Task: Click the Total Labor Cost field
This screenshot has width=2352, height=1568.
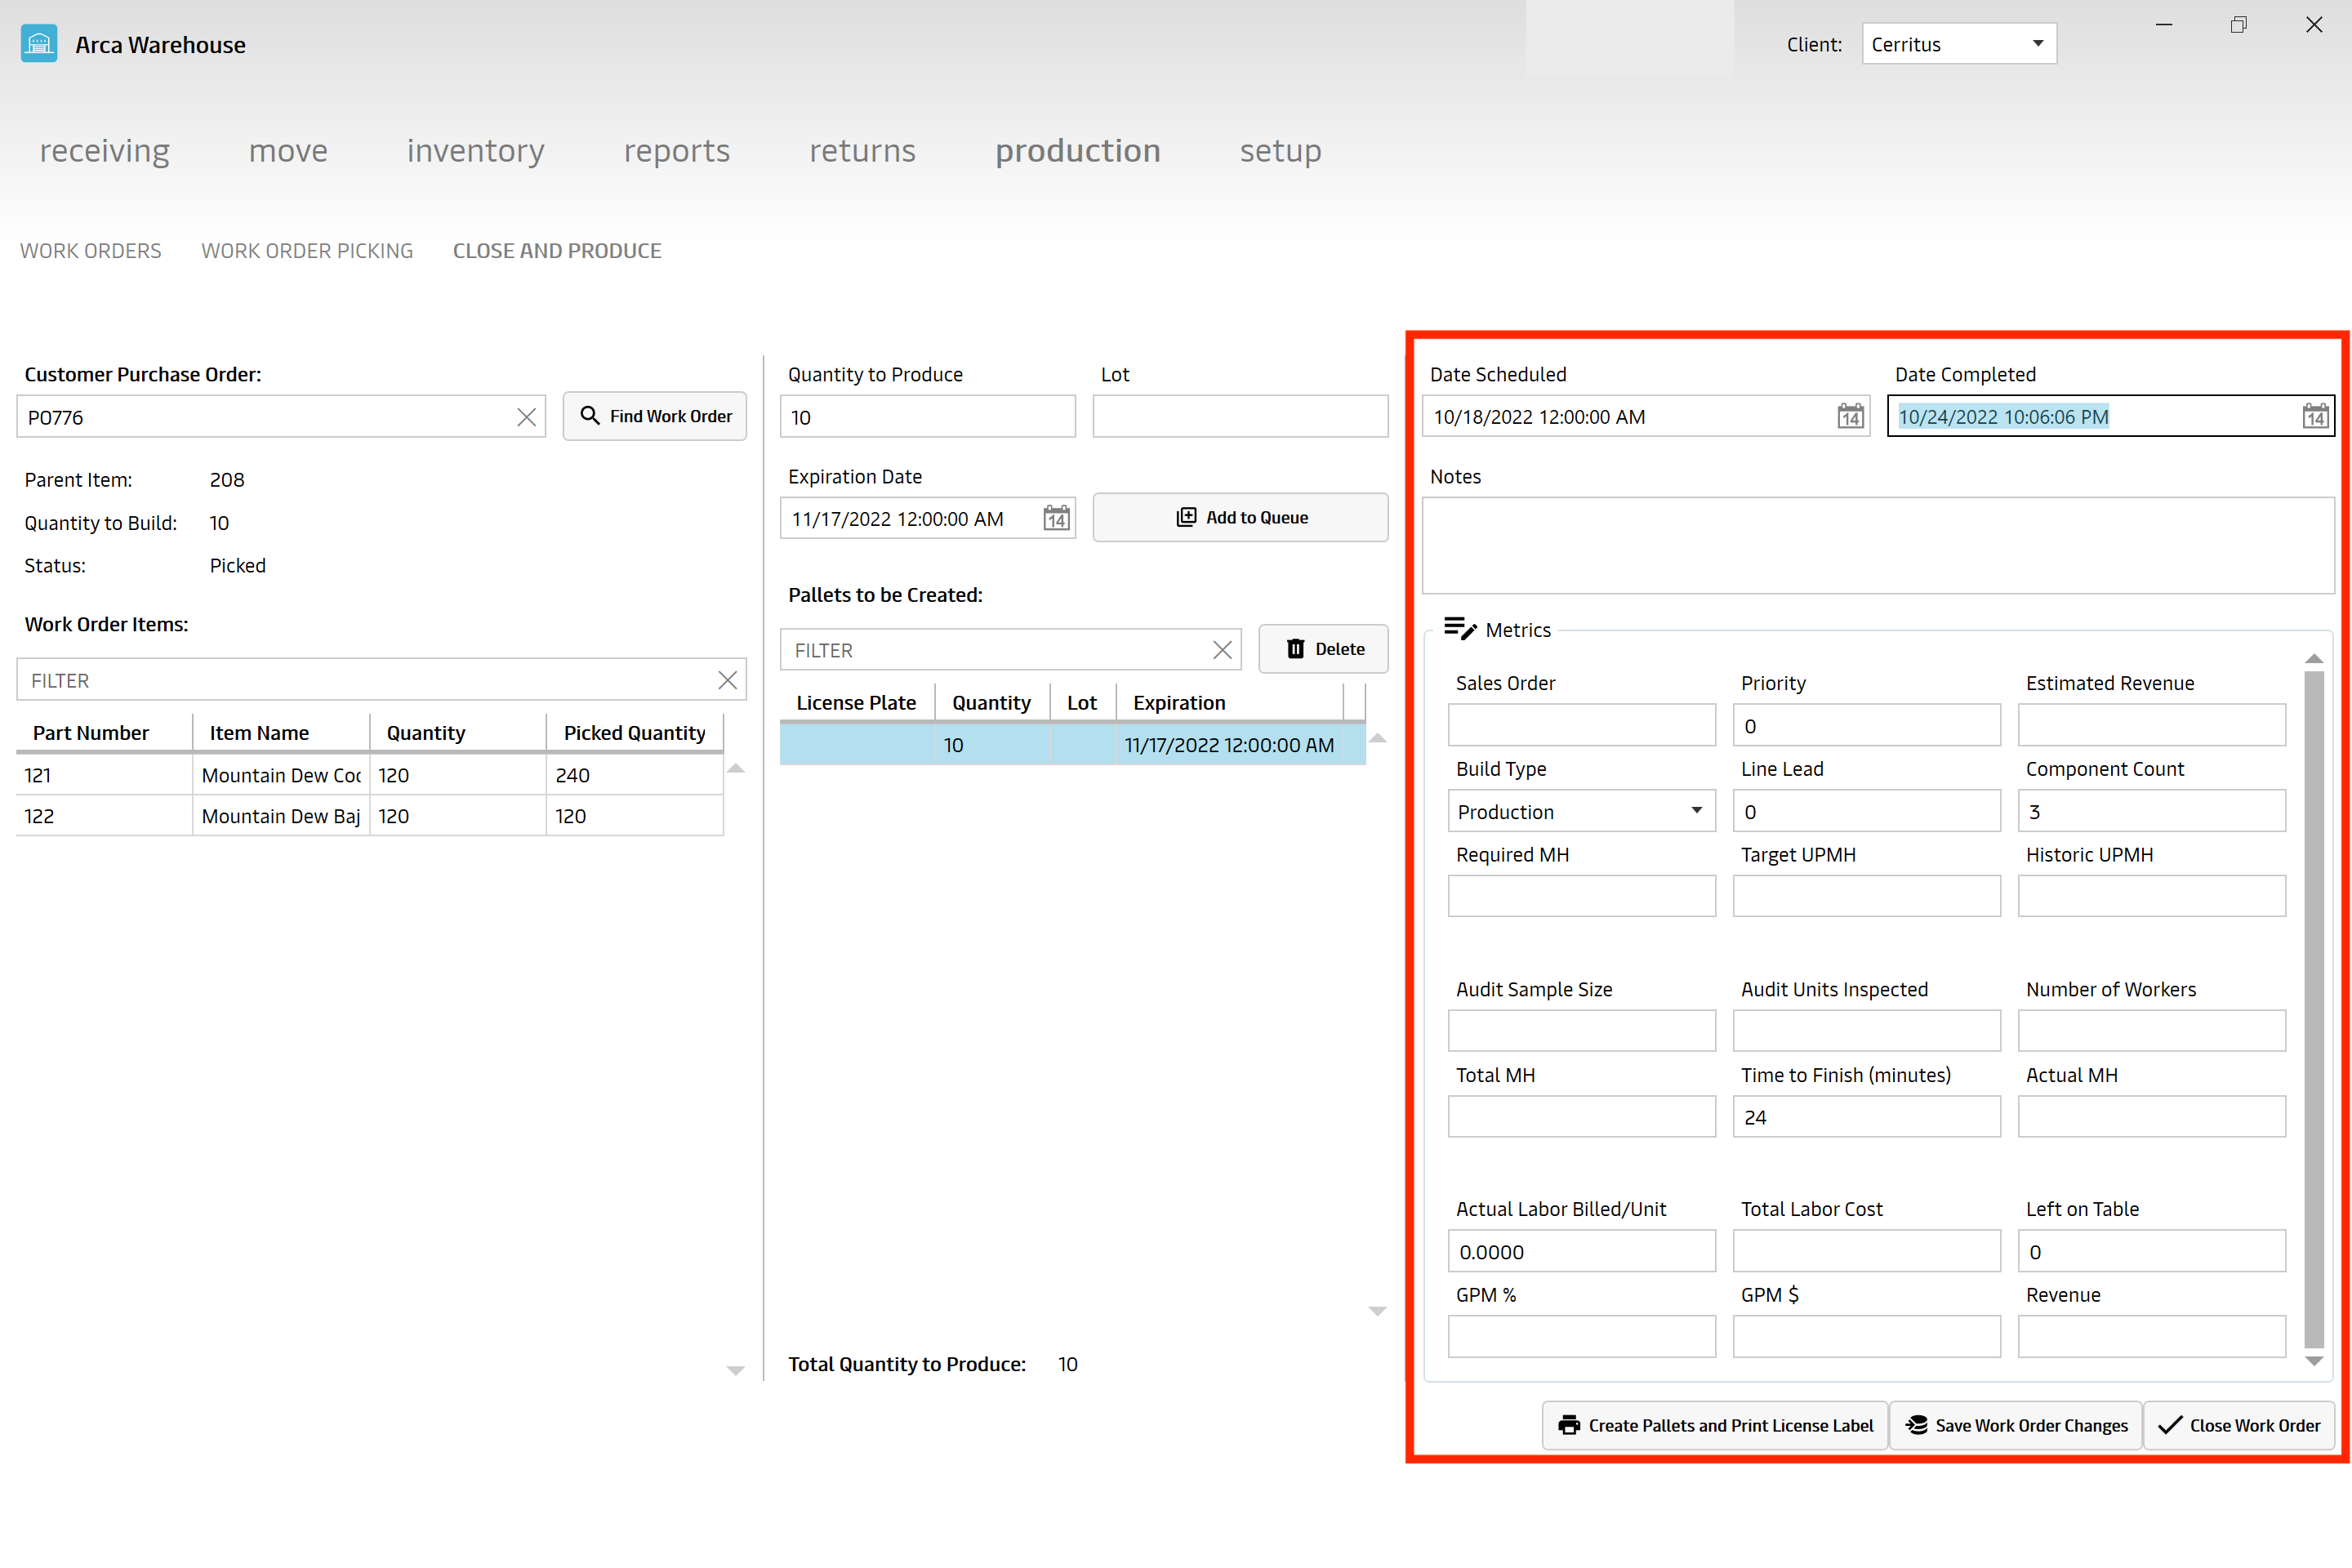Action: point(1867,1251)
